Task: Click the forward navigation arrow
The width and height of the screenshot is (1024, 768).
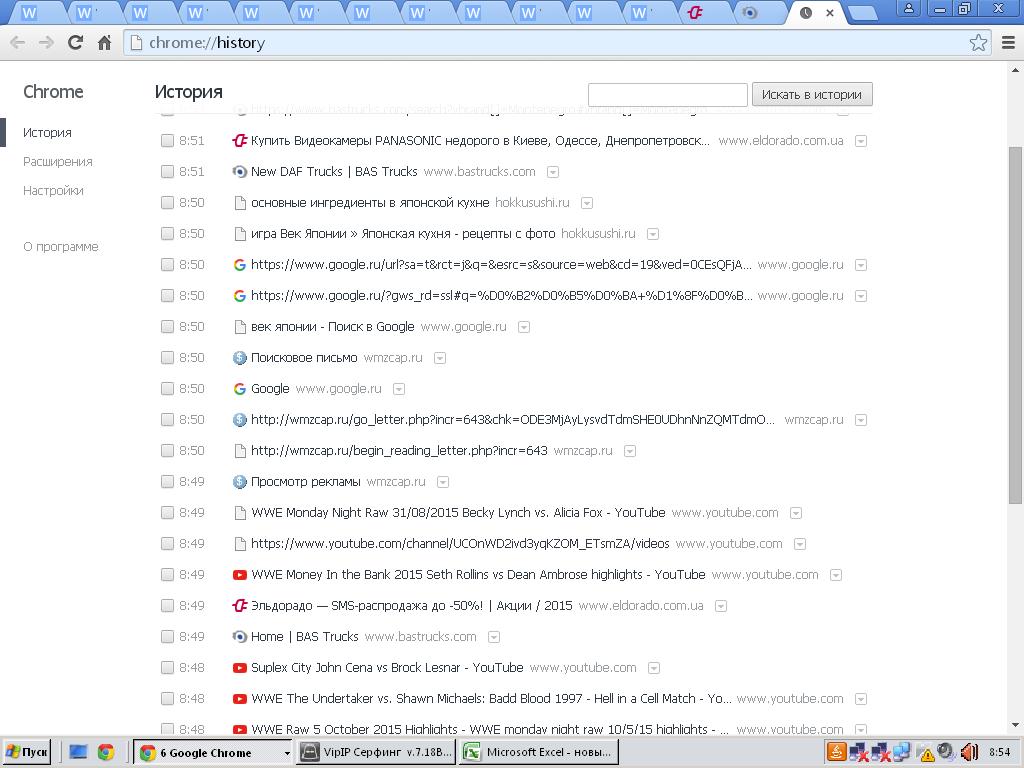Action: click(46, 42)
